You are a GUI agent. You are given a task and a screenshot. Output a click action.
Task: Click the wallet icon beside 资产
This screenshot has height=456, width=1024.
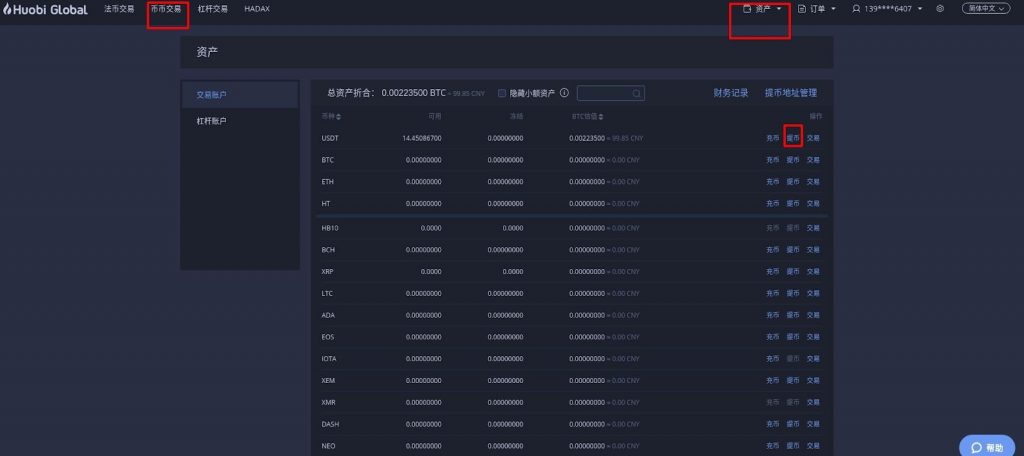[x=747, y=9]
